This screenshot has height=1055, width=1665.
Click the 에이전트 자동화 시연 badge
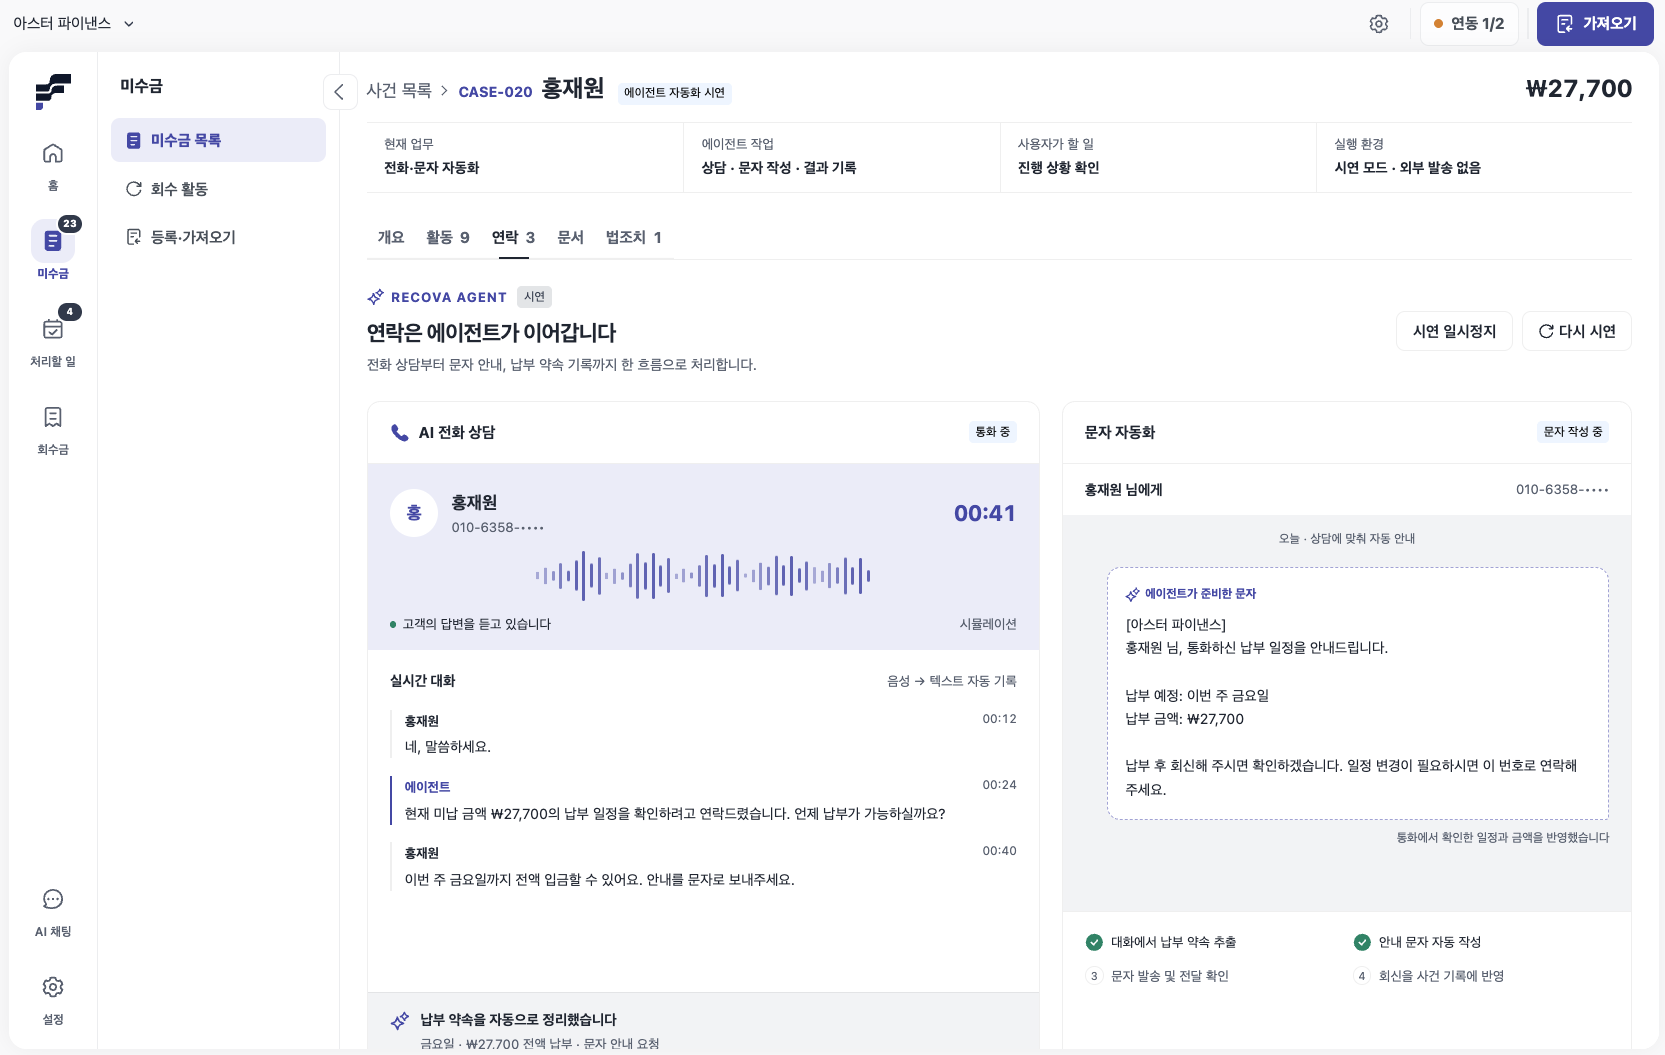[x=674, y=93]
